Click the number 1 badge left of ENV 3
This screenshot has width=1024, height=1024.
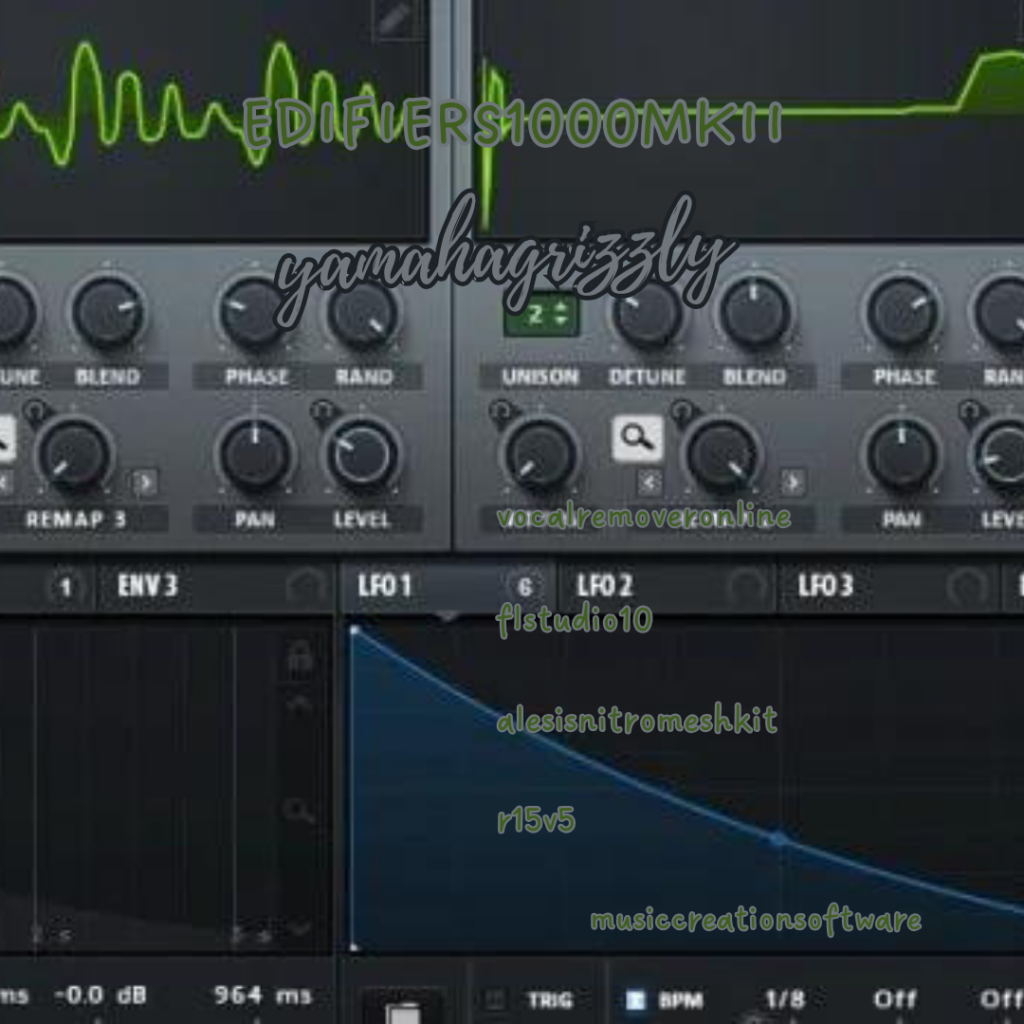point(65,586)
